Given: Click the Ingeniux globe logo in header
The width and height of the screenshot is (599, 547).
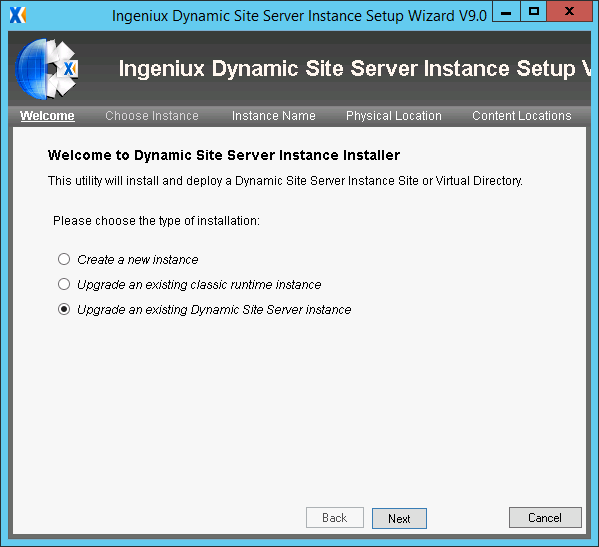Looking at the screenshot, I should pyautogui.click(x=47, y=69).
